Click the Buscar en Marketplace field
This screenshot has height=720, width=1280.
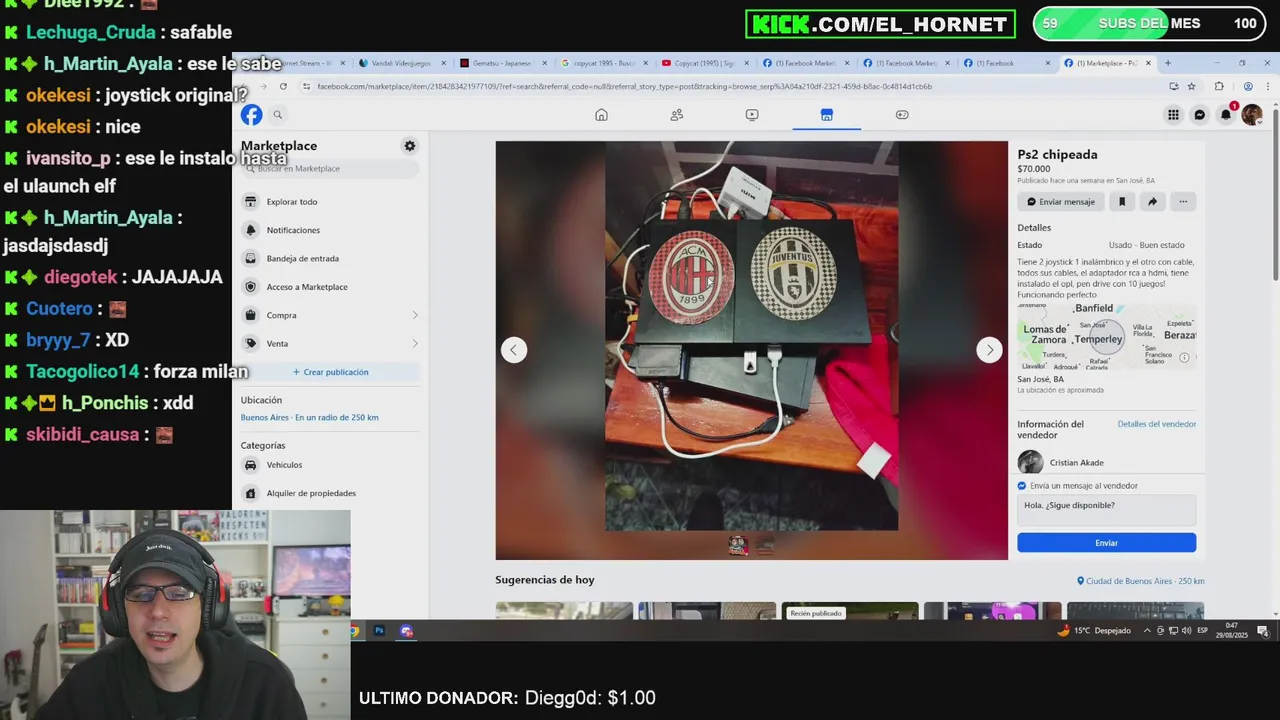point(330,169)
